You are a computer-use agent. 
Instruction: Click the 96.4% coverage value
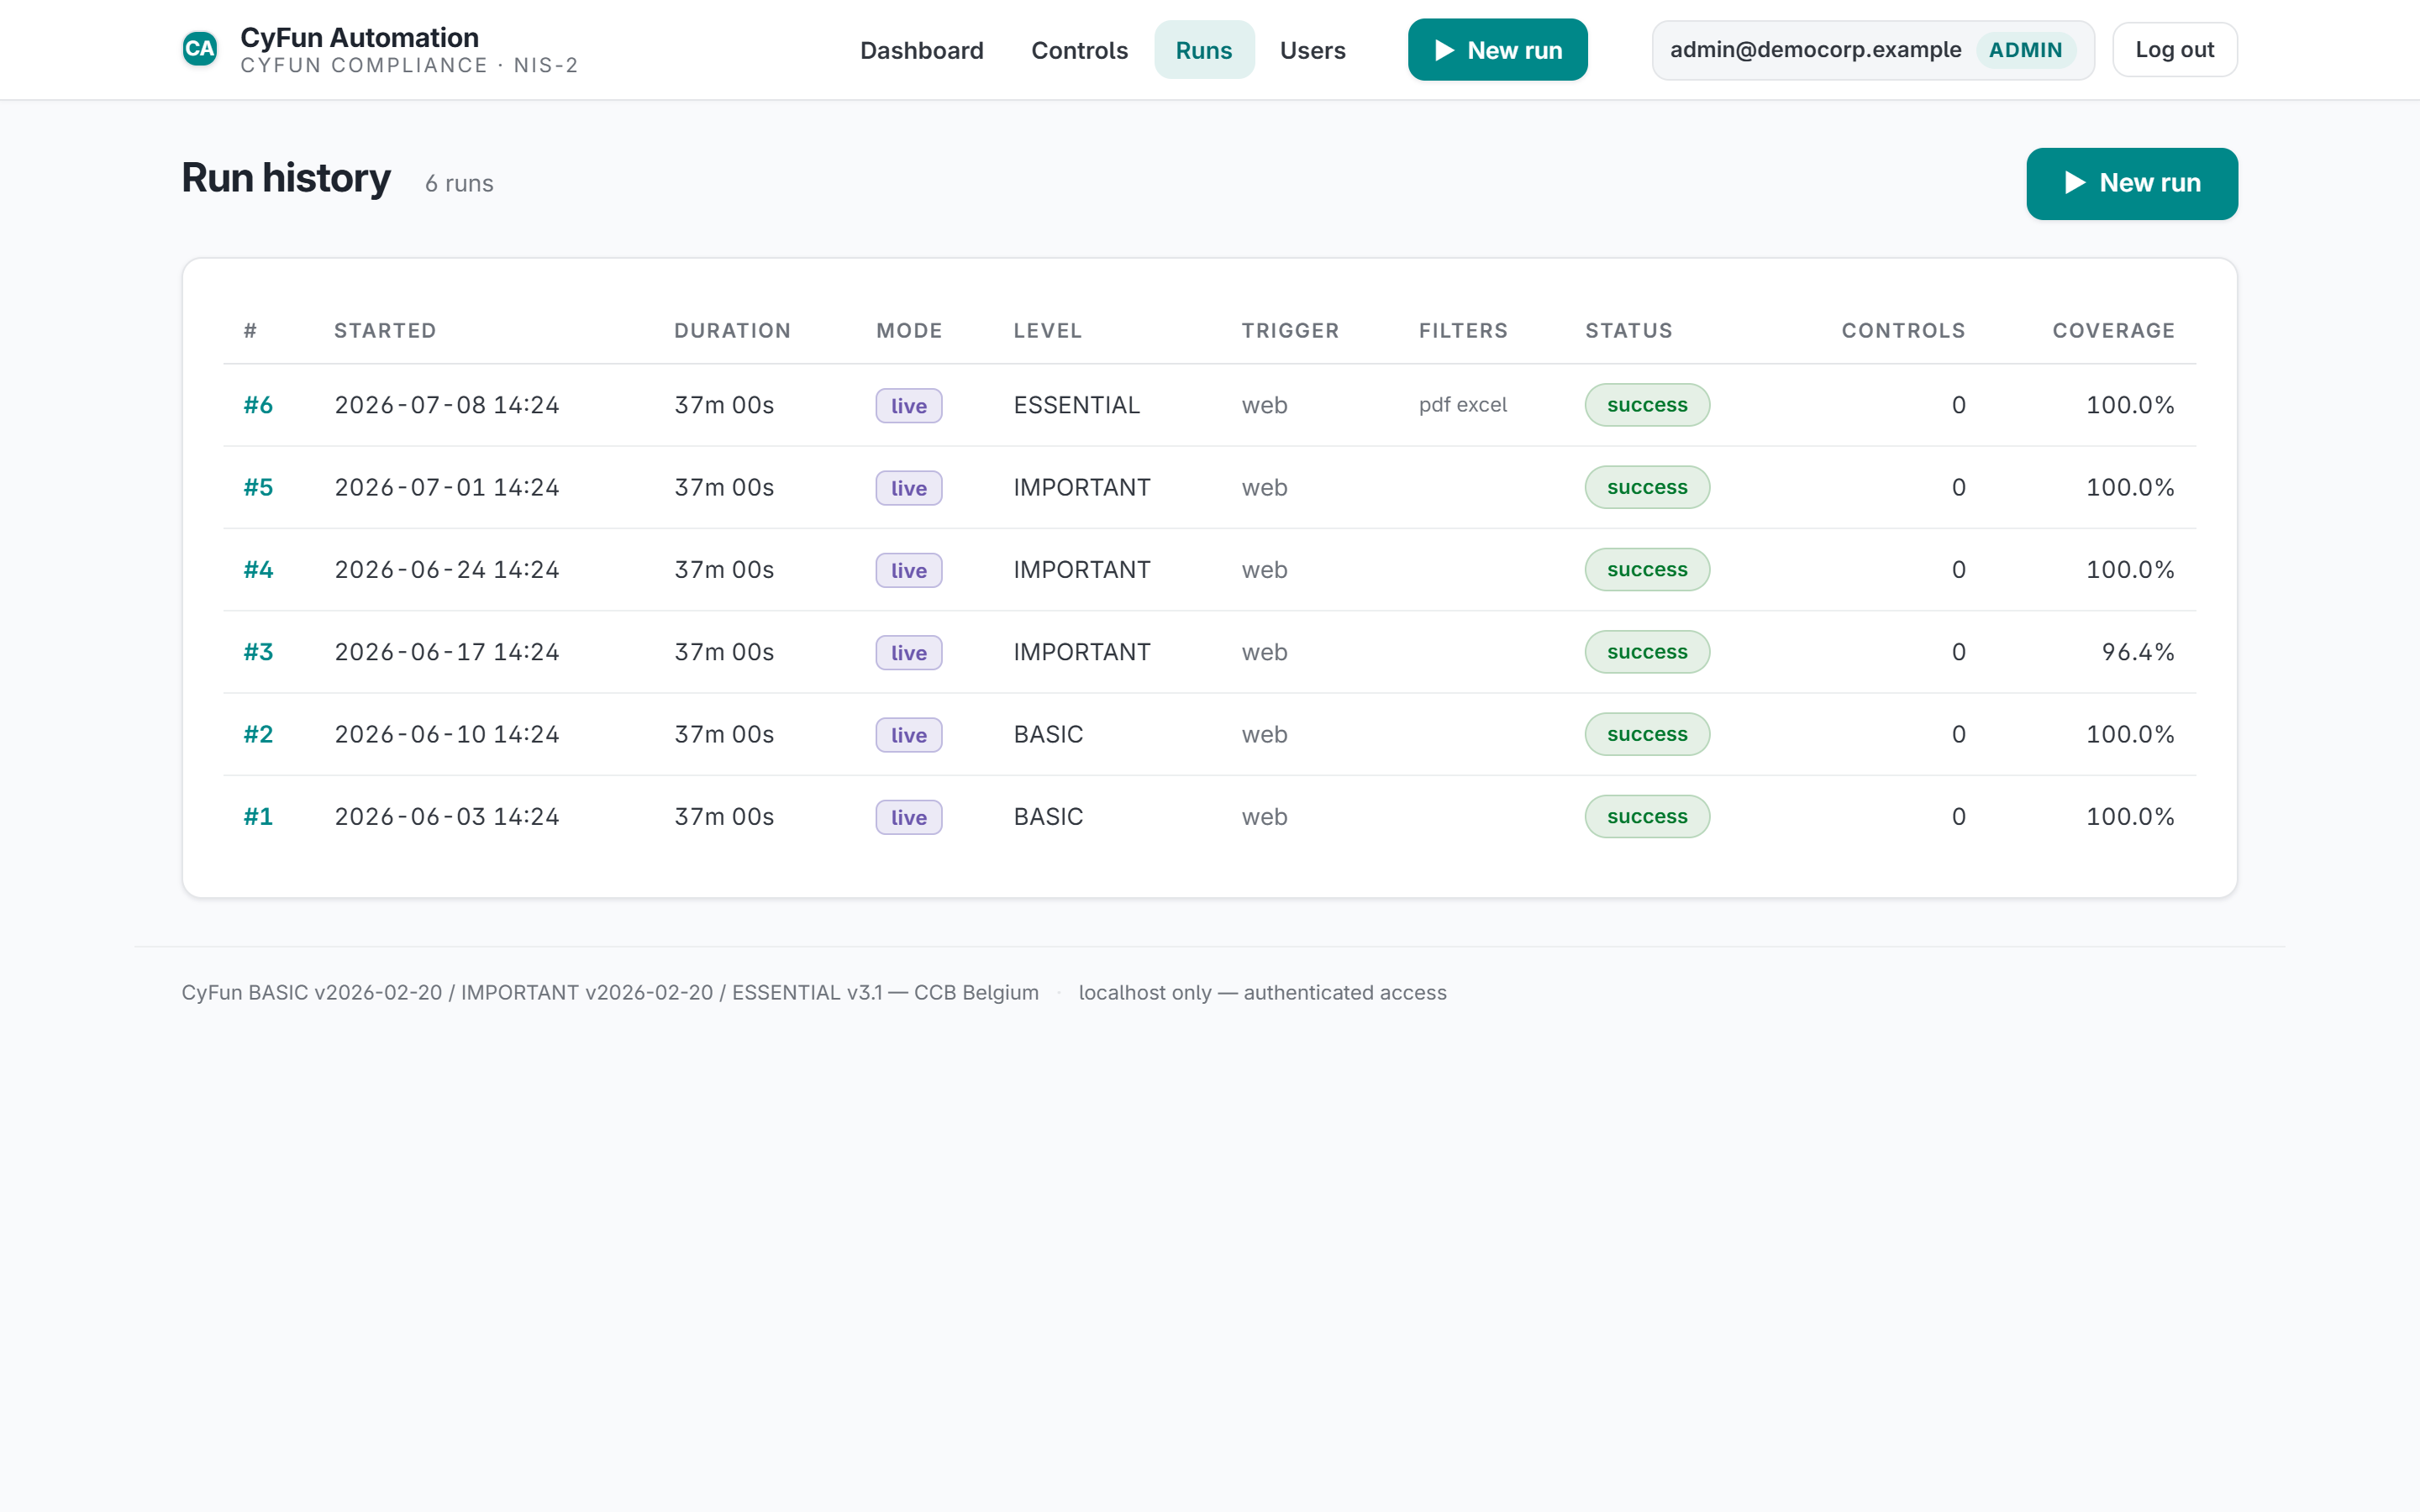tap(2138, 652)
